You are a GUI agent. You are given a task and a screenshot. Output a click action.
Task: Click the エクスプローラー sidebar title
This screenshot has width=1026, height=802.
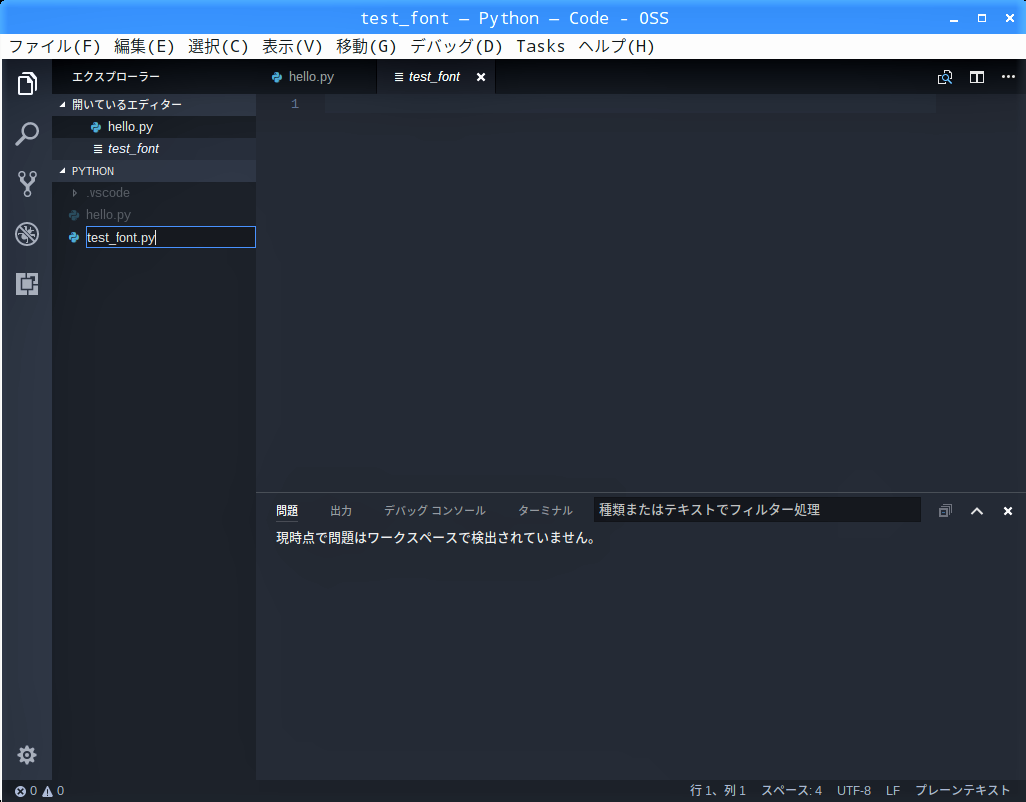click(x=116, y=77)
